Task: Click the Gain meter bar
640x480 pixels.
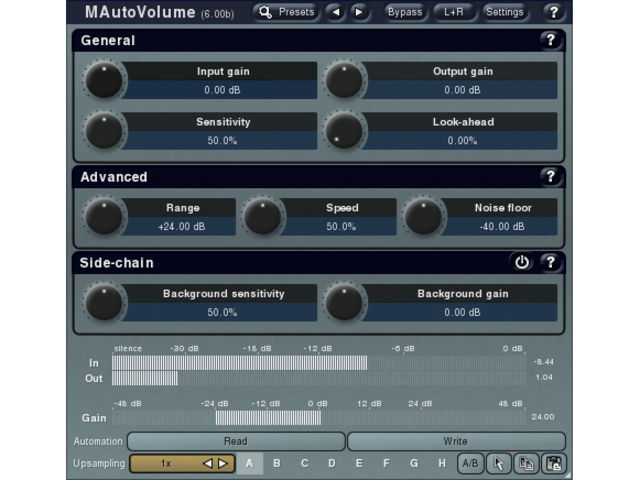Action: [x=319, y=418]
